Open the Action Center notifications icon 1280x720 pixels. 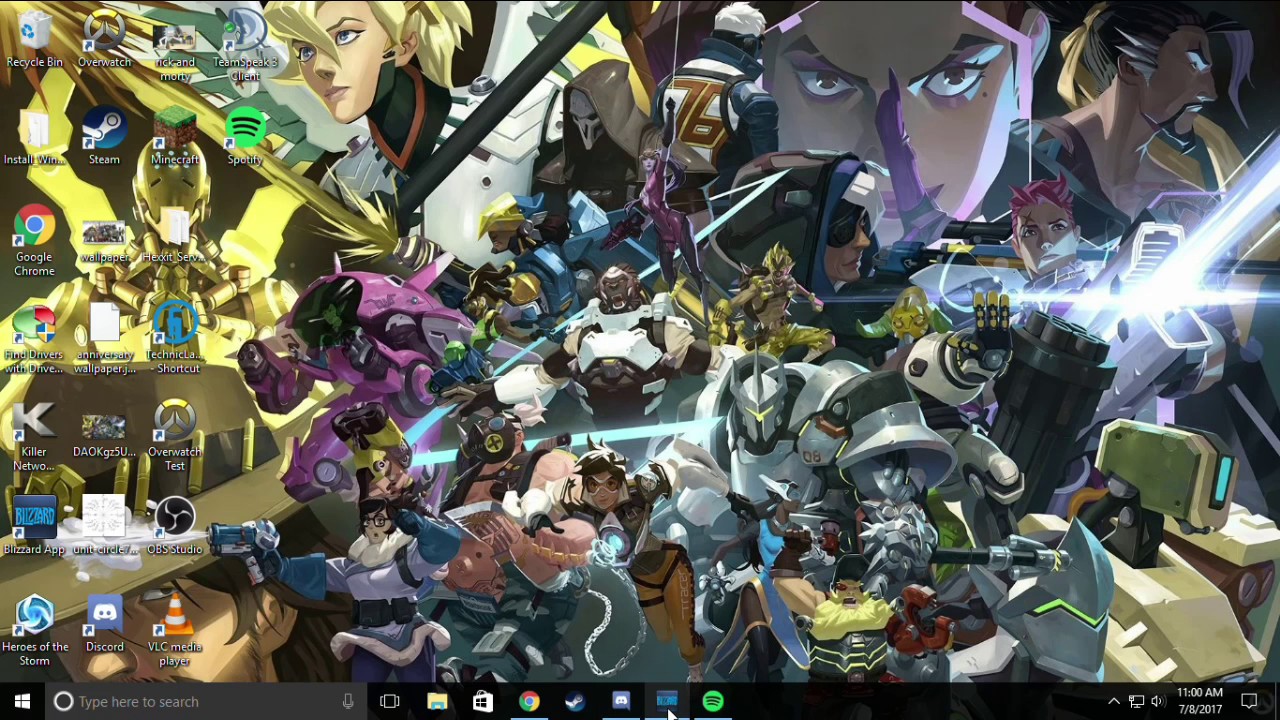point(1249,701)
